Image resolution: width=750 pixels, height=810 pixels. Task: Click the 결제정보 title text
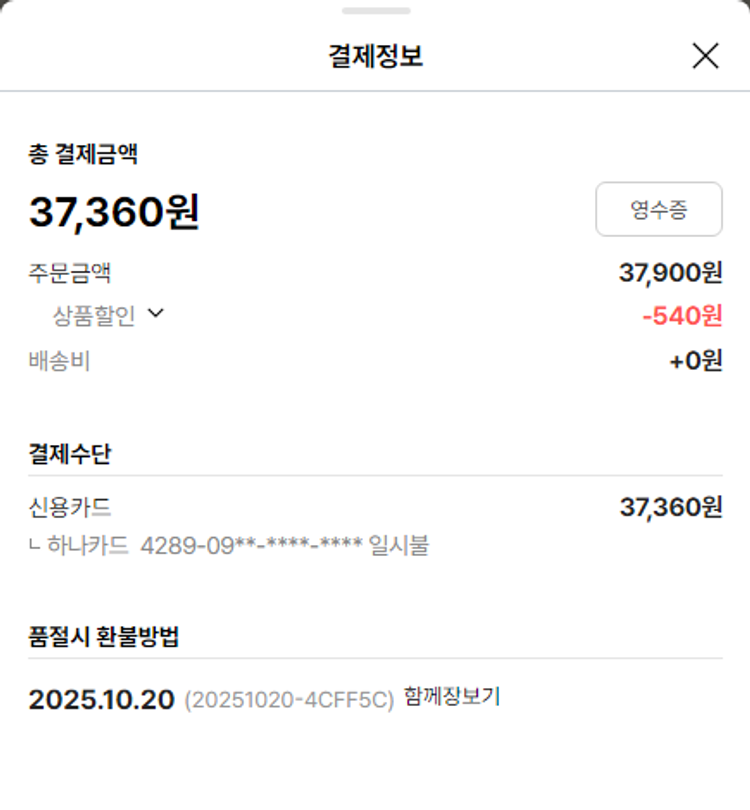[375, 56]
